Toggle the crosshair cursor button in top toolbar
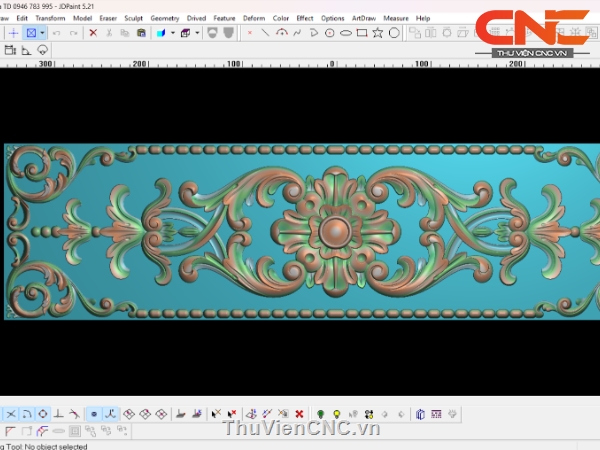Screen dimensions: 600x450 pyautogui.click(x=13, y=33)
